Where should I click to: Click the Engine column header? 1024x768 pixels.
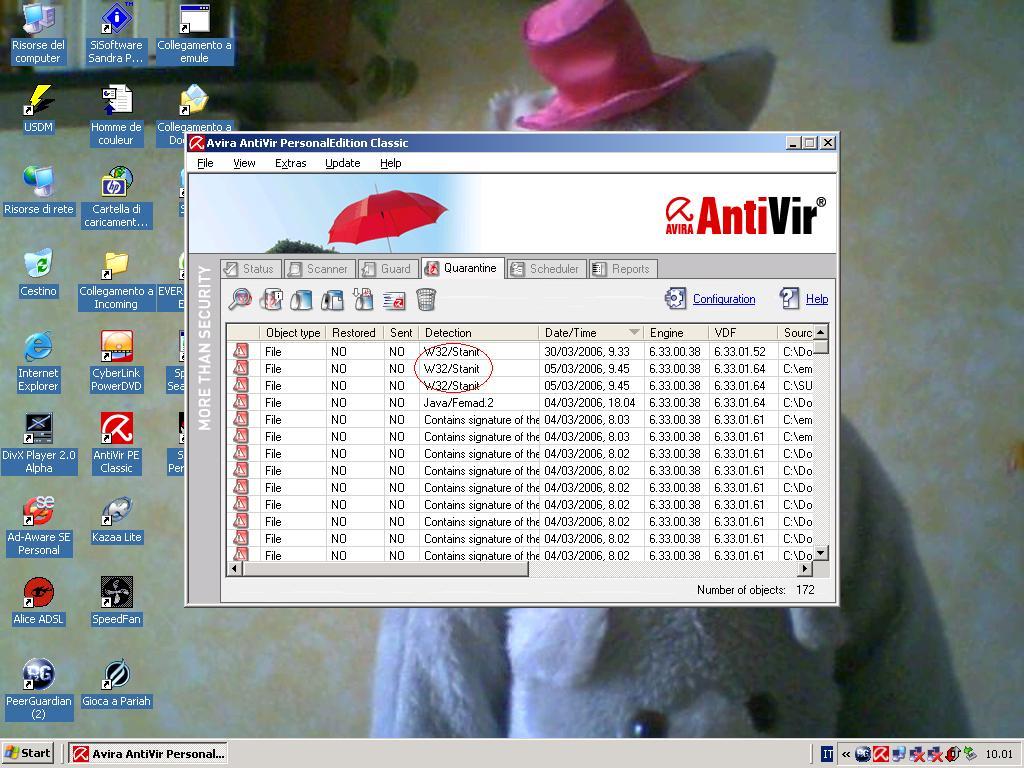676,333
